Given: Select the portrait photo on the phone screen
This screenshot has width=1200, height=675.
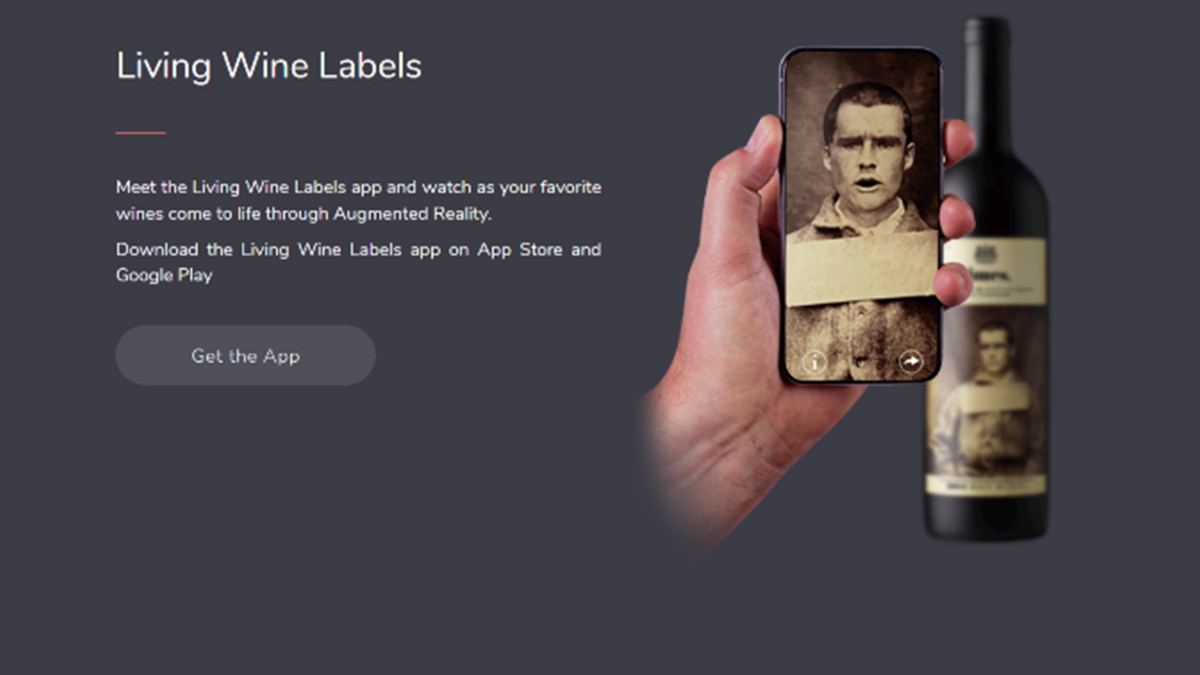Looking at the screenshot, I should 862,150.
